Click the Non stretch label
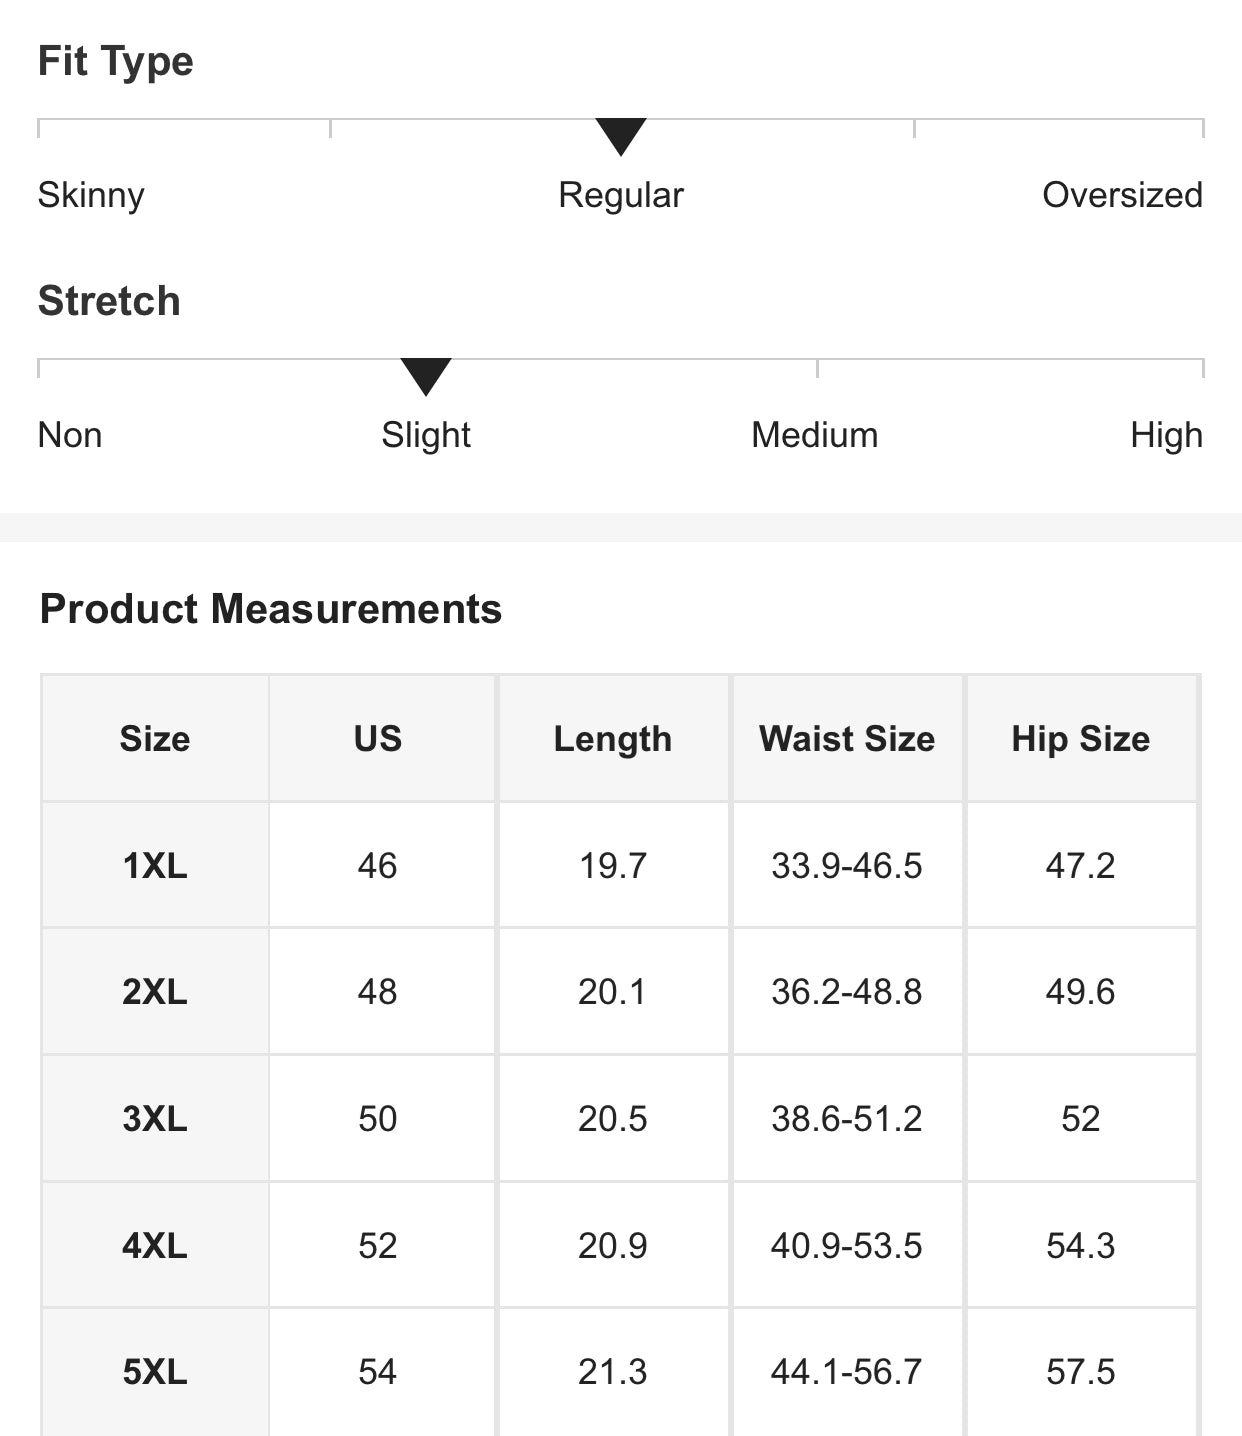The height and width of the screenshot is (1436, 1242). pyautogui.click(x=70, y=435)
